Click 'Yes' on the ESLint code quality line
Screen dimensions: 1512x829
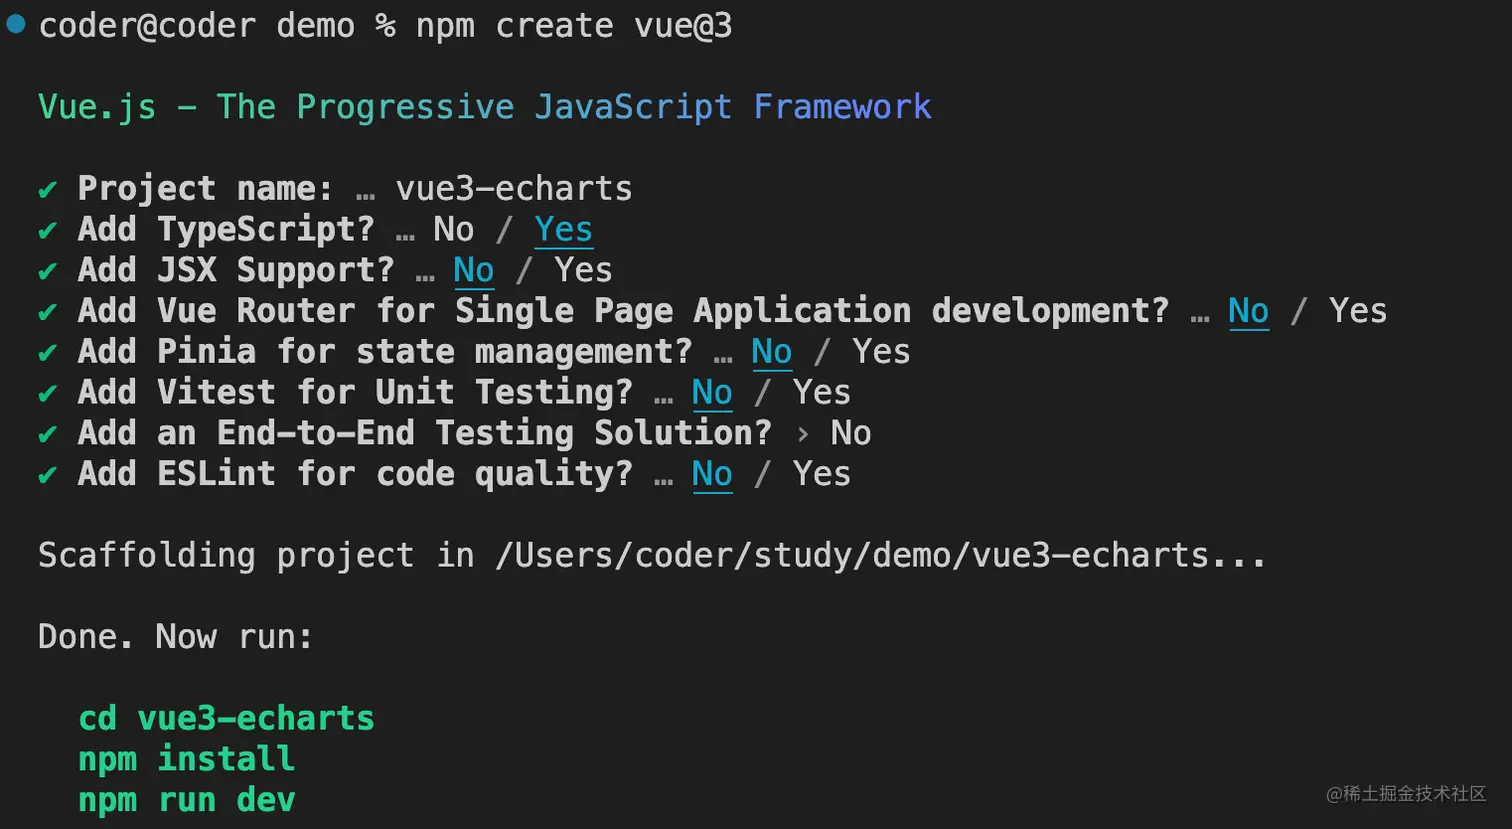pos(822,474)
